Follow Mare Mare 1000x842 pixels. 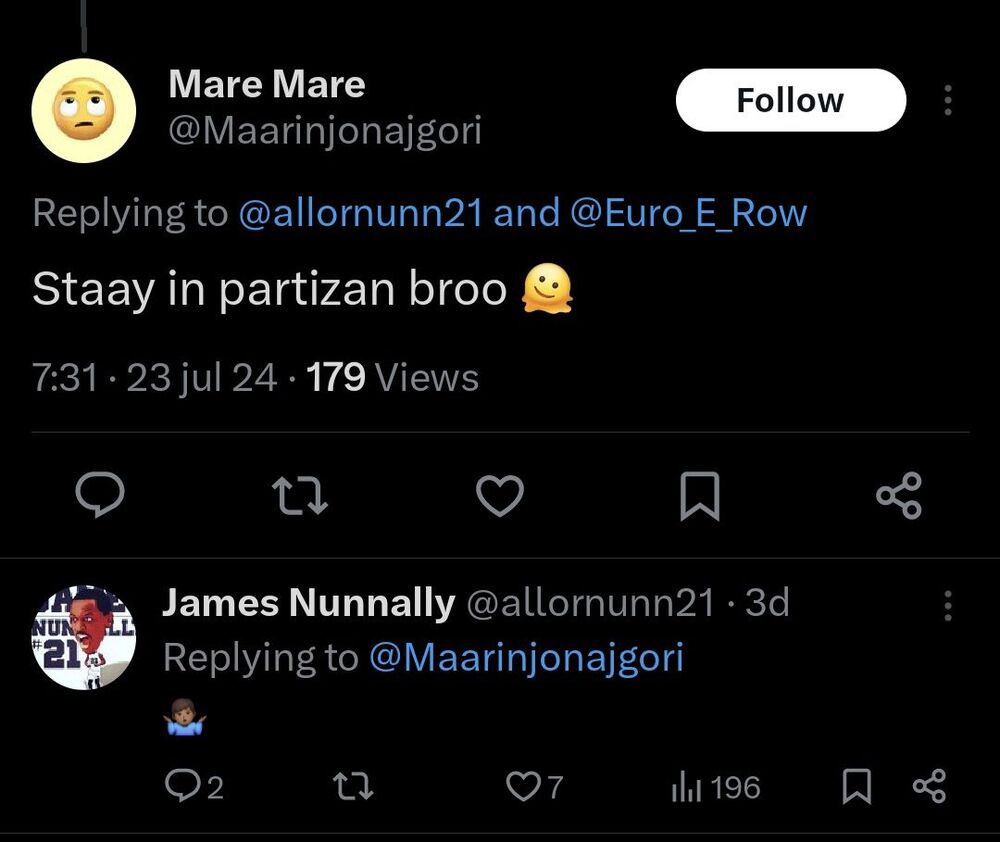[x=790, y=99]
